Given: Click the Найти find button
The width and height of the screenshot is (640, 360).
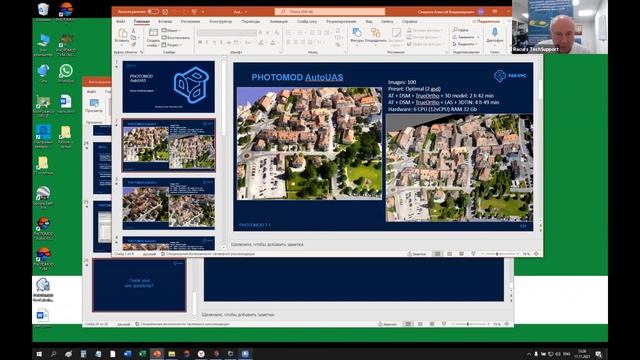Looking at the screenshot, I should pyautogui.click(x=460, y=30).
